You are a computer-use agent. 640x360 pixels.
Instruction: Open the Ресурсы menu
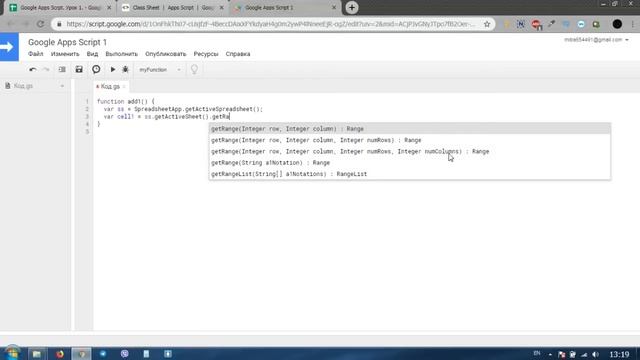tap(206, 54)
